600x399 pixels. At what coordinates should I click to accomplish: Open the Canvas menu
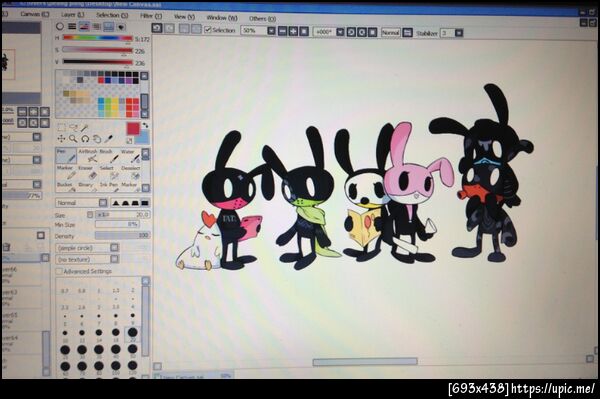(x=35, y=14)
